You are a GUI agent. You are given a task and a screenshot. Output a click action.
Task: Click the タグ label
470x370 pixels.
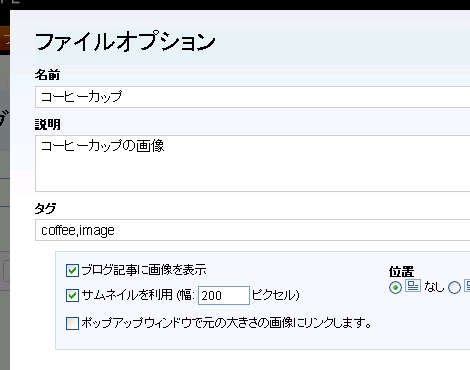pyautogui.click(x=45, y=209)
